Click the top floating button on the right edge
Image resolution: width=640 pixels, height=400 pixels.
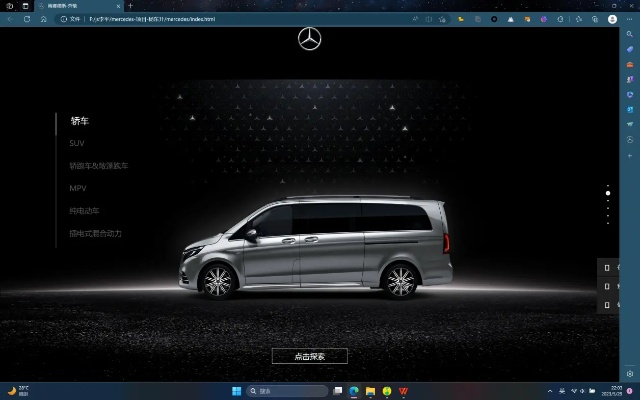pyautogui.click(x=607, y=268)
